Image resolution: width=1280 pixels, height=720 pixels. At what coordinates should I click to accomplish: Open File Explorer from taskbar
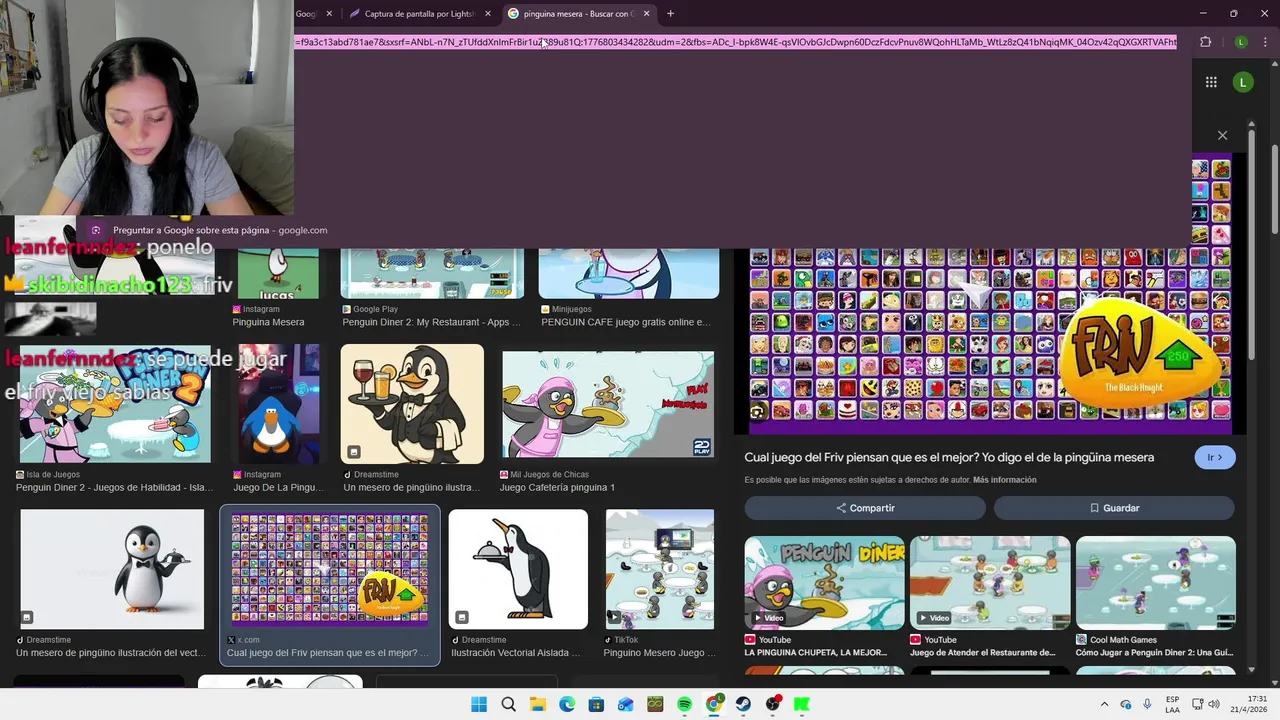click(x=538, y=704)
